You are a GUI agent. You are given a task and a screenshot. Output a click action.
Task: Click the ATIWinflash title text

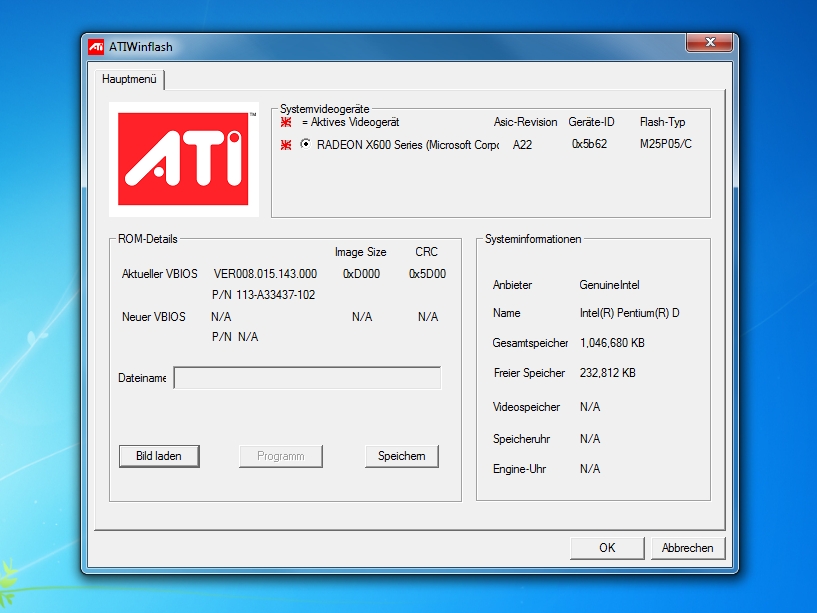141,47
